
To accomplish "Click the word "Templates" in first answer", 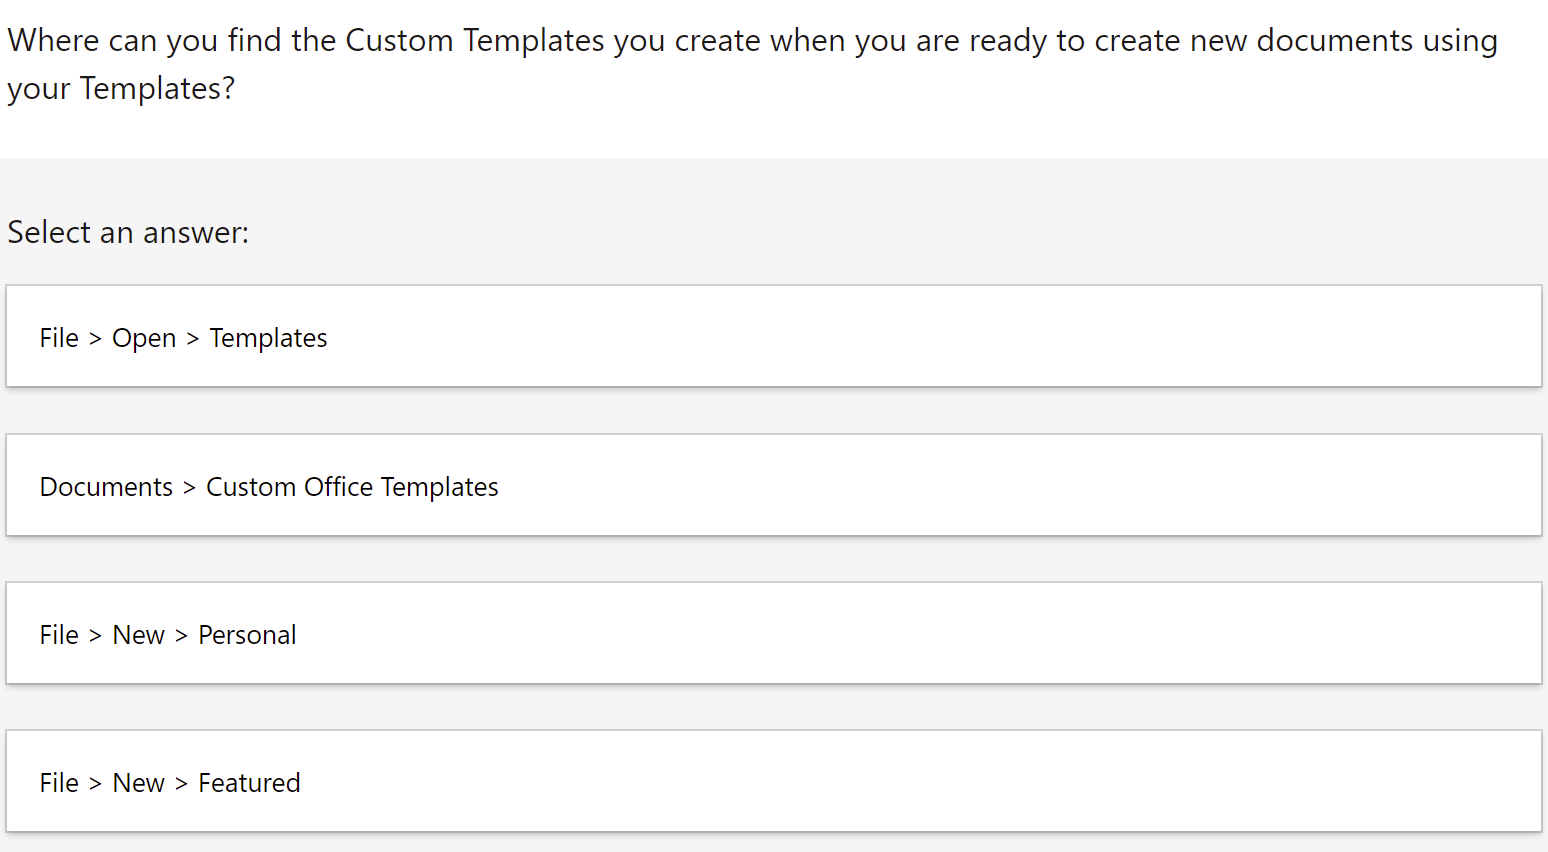I will coord(268,338).
